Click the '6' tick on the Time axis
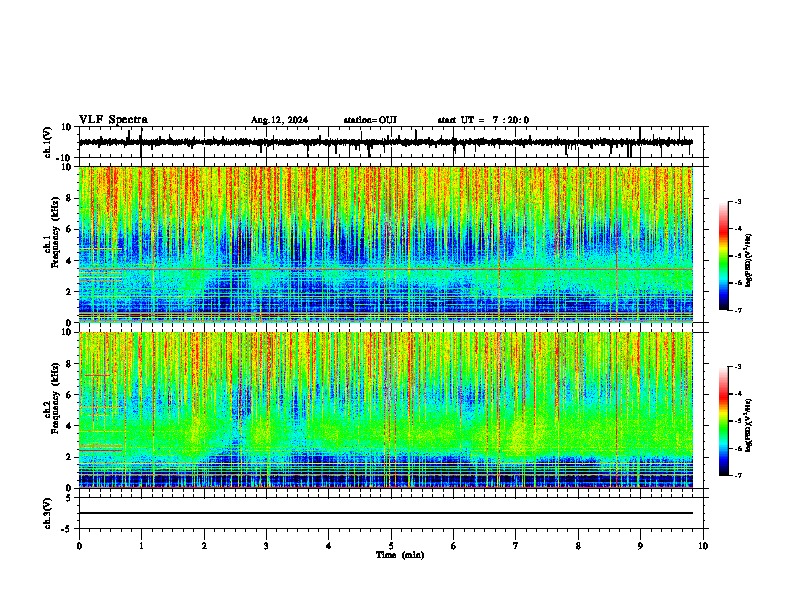The width and height of the screenshot is (792, 612). tap(453, 546)
